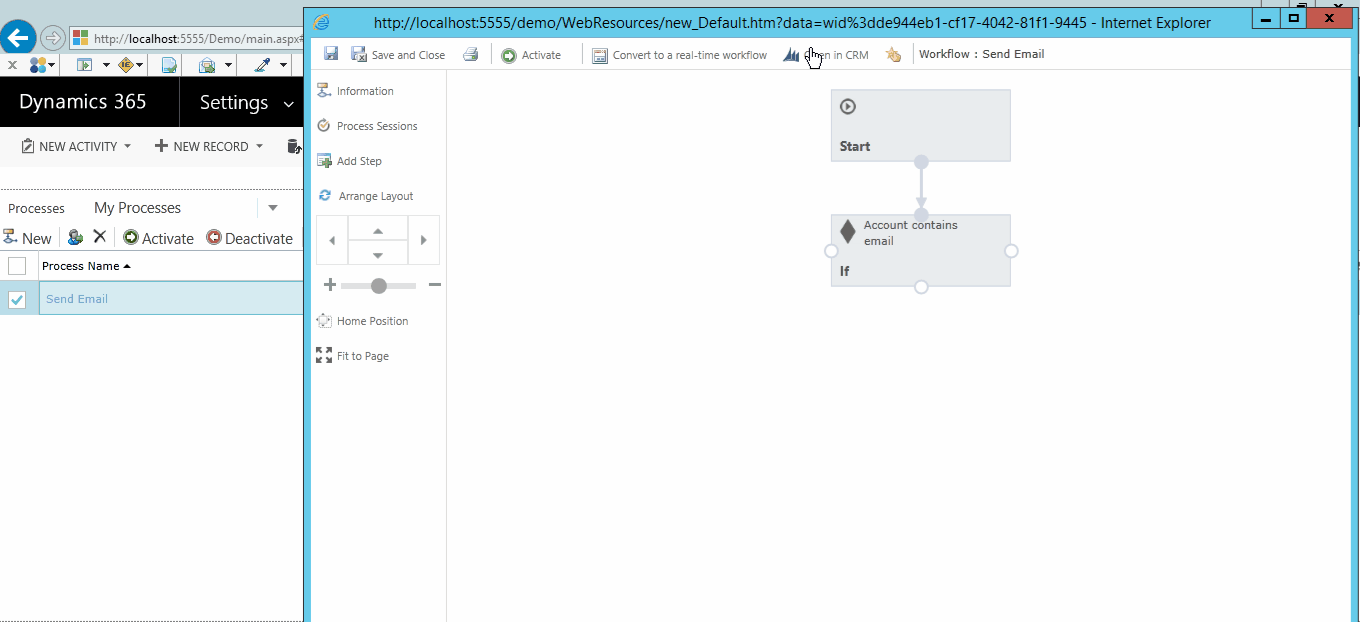
Task: Click the Arrange Layout refresh icon
Action: 324,196
